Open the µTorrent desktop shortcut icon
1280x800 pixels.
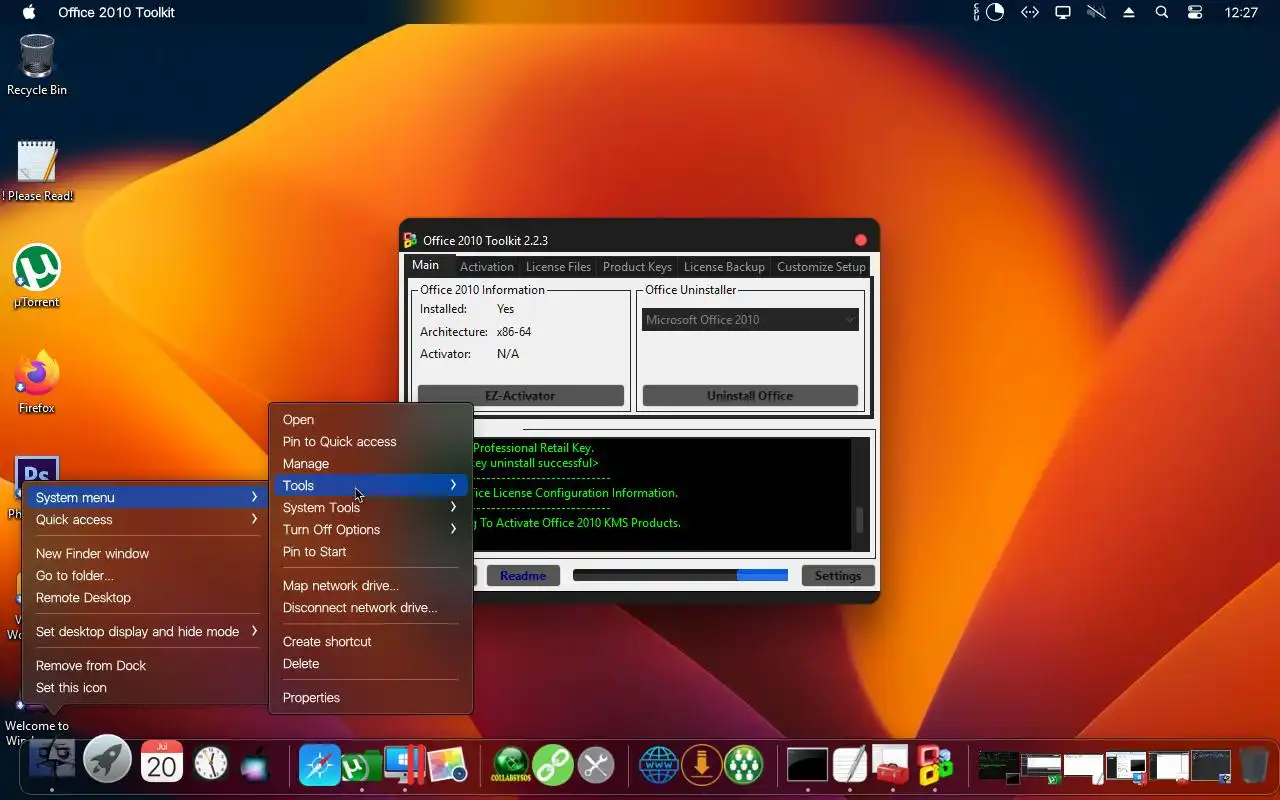point(37,268)
